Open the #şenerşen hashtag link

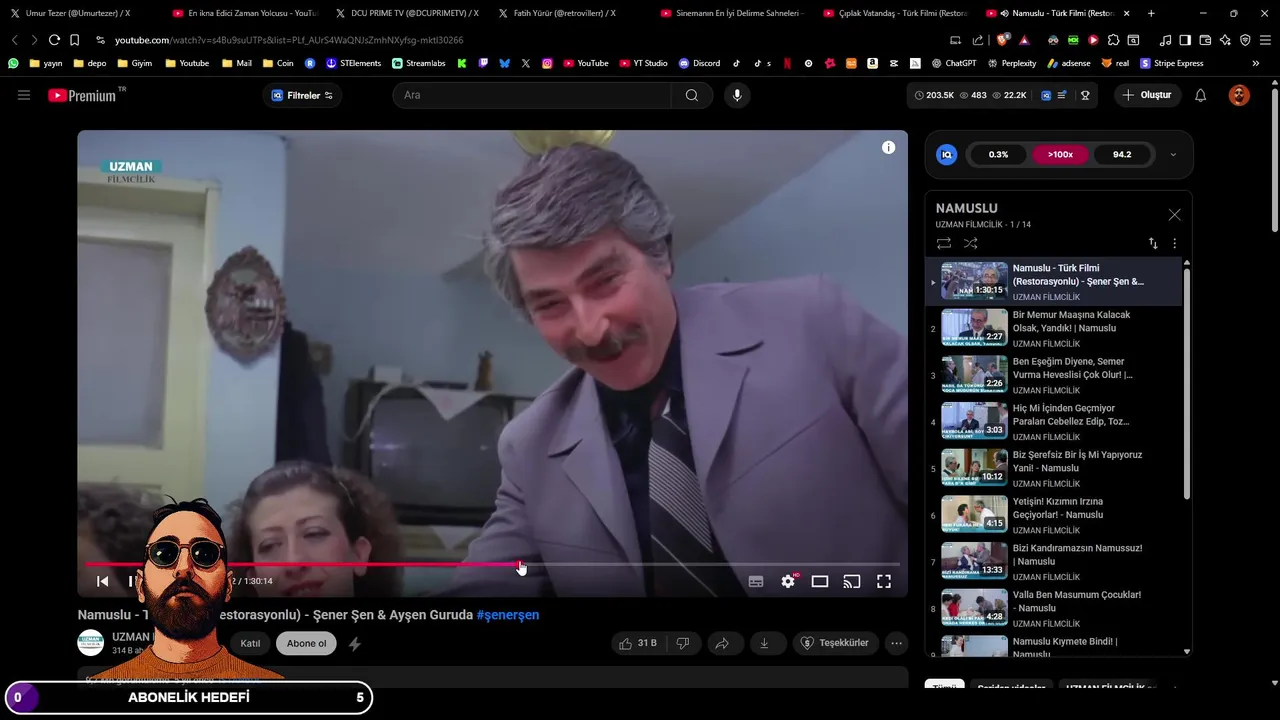508,615
